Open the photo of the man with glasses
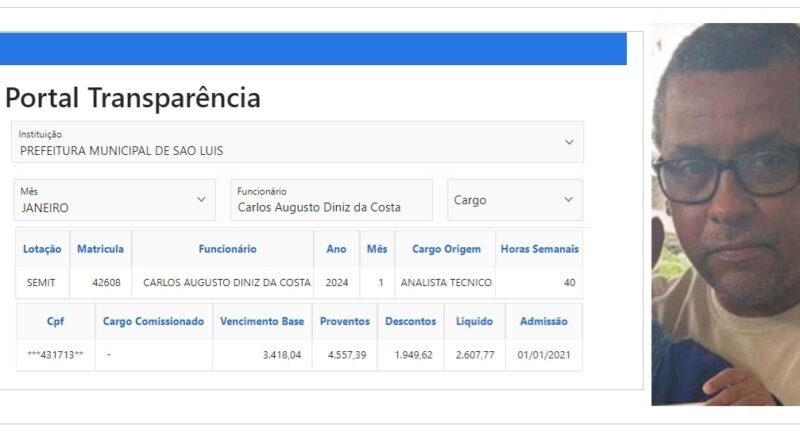Image resolution: width=800 pixels, height=445 pixels. (725, 214)
